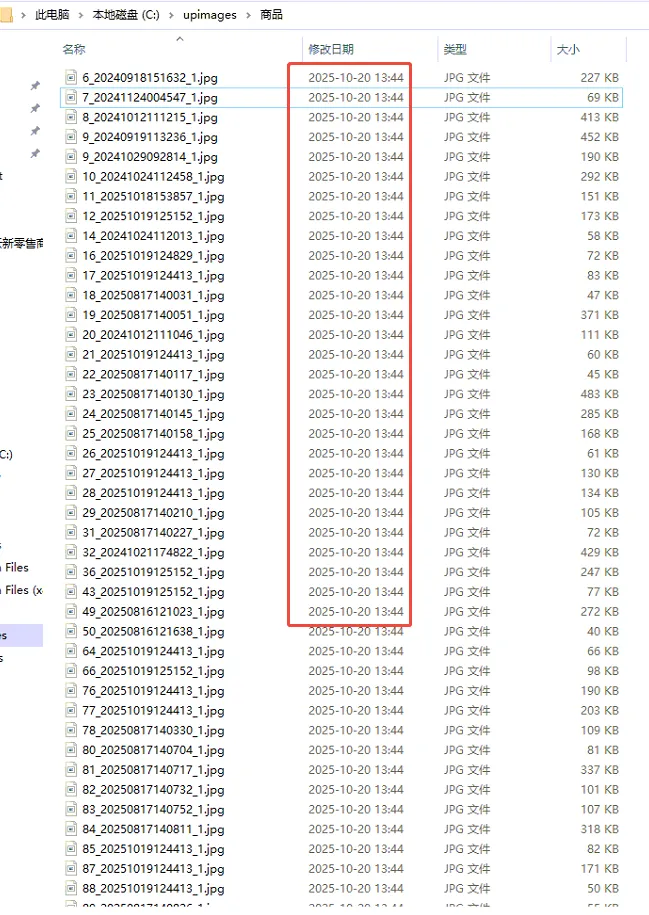
Task: Click the icon next to 50_20250816121638_1.jpg
Action: 71,632
